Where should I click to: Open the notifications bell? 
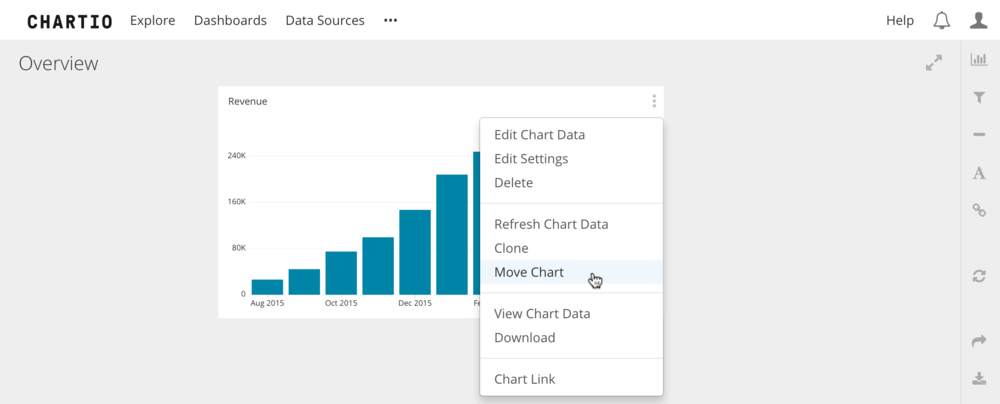pyautogui.click(x=941, y=20)
